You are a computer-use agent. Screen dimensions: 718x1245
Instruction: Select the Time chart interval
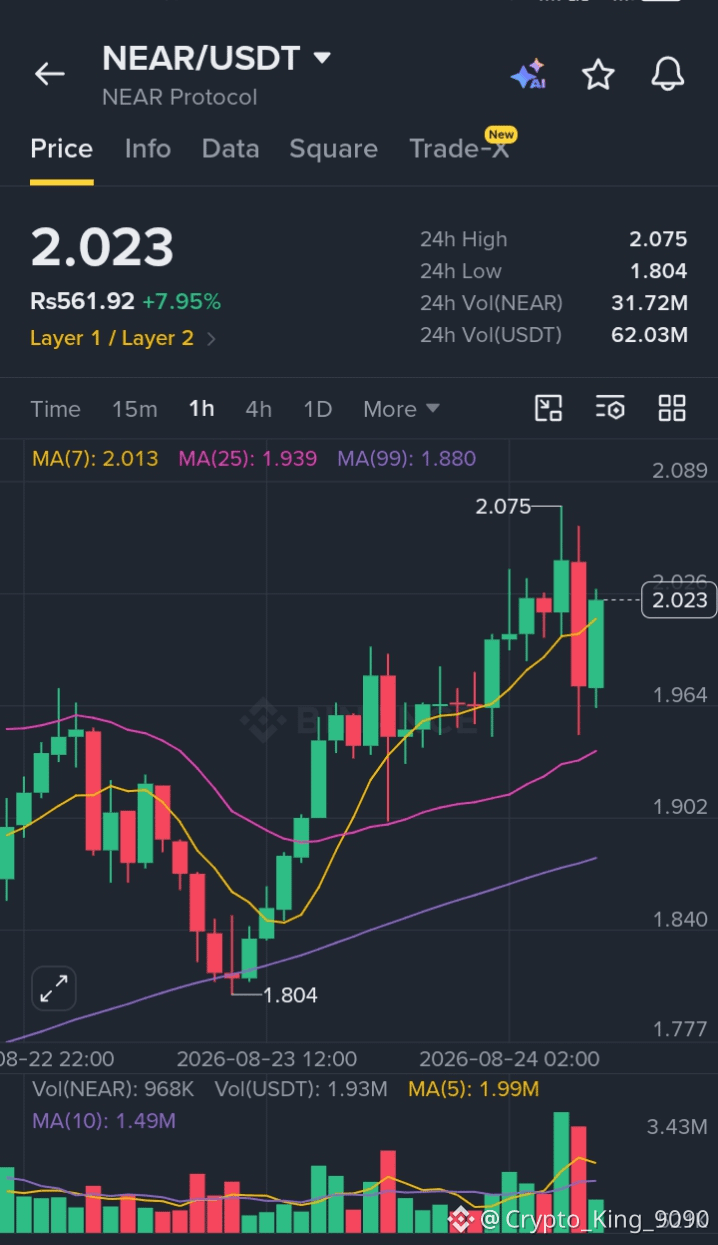pyautogui.click(x=55, y=409)
